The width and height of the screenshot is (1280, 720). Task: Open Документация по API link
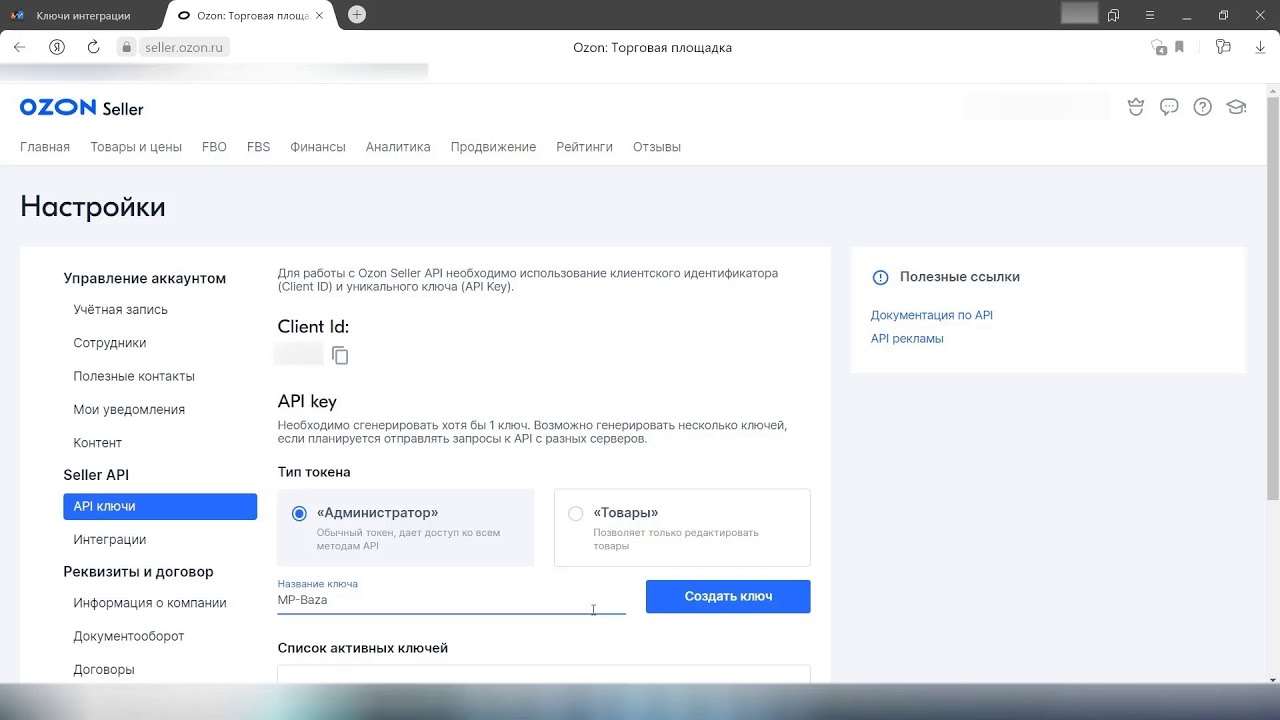pyautogui.click(x=931, y=315)
